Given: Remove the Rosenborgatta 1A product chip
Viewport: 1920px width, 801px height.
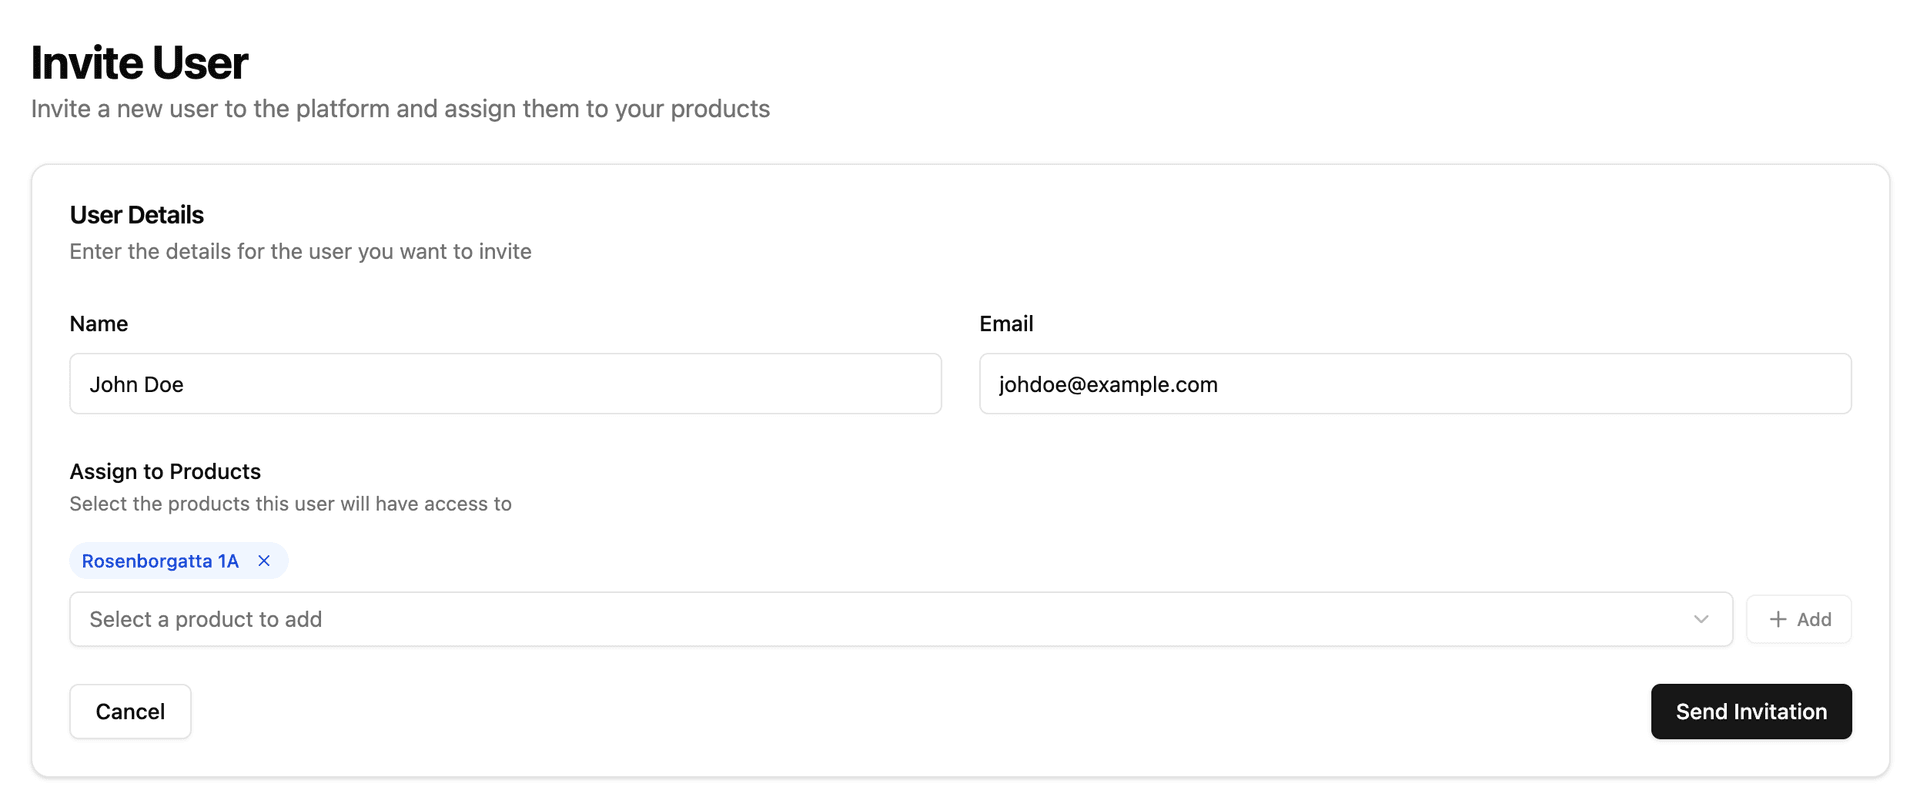Looking at the screenshot, I should point(264,561).
